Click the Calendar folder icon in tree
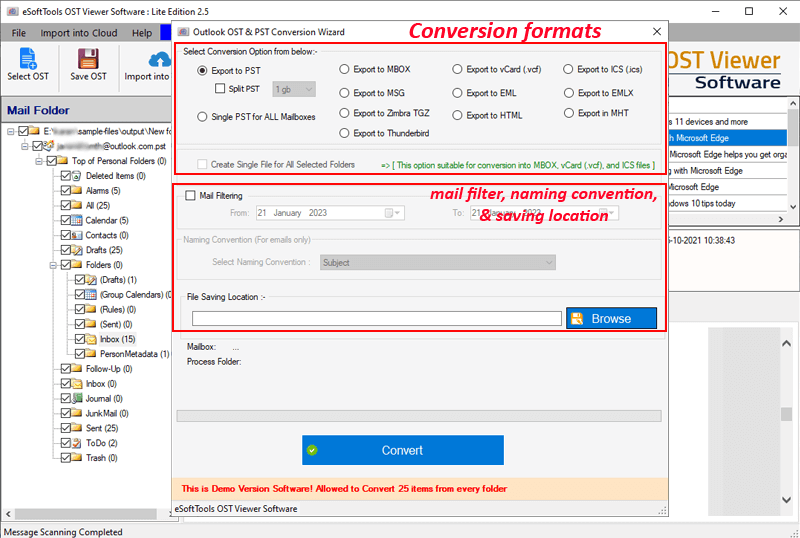800x538 pixels. tap(77, 221)
